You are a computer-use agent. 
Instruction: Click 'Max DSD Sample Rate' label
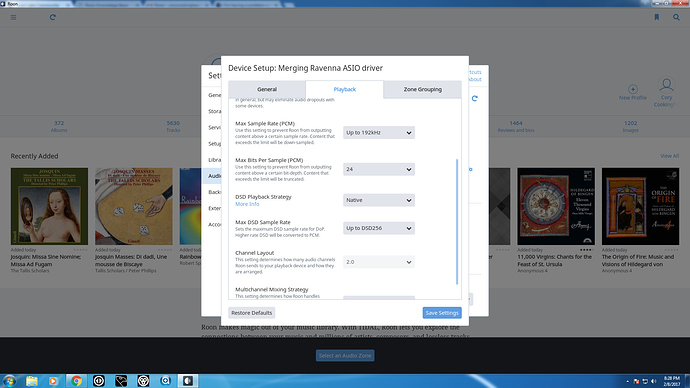coord(263,222)
